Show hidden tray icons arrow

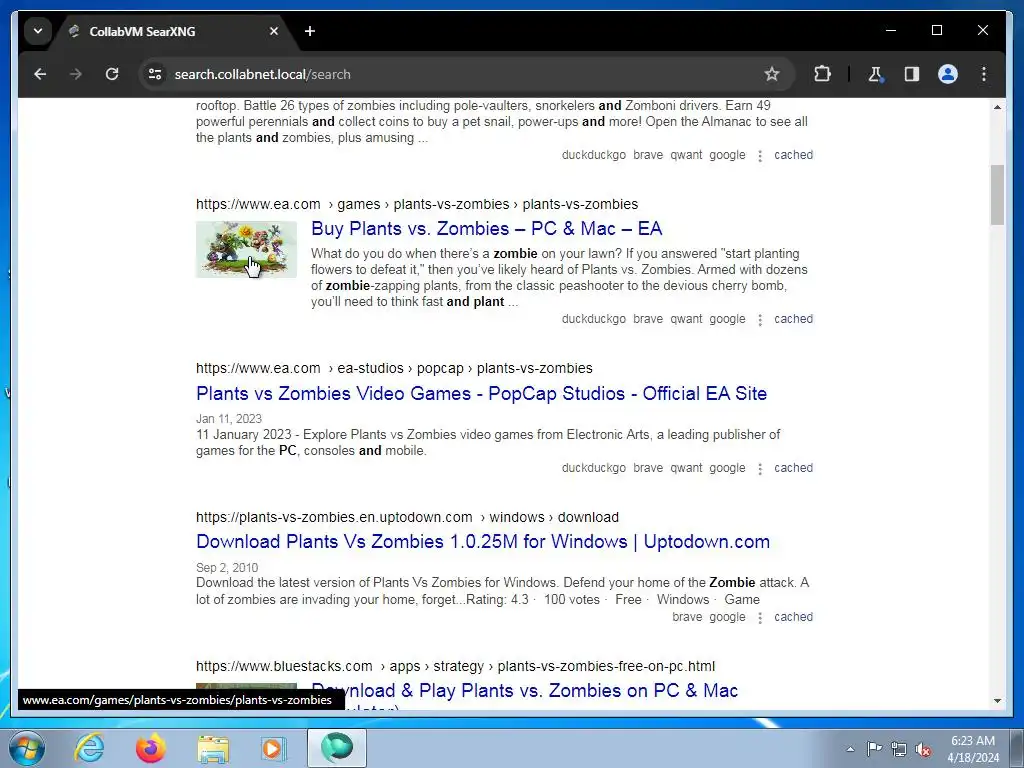(x=850, y=749)
